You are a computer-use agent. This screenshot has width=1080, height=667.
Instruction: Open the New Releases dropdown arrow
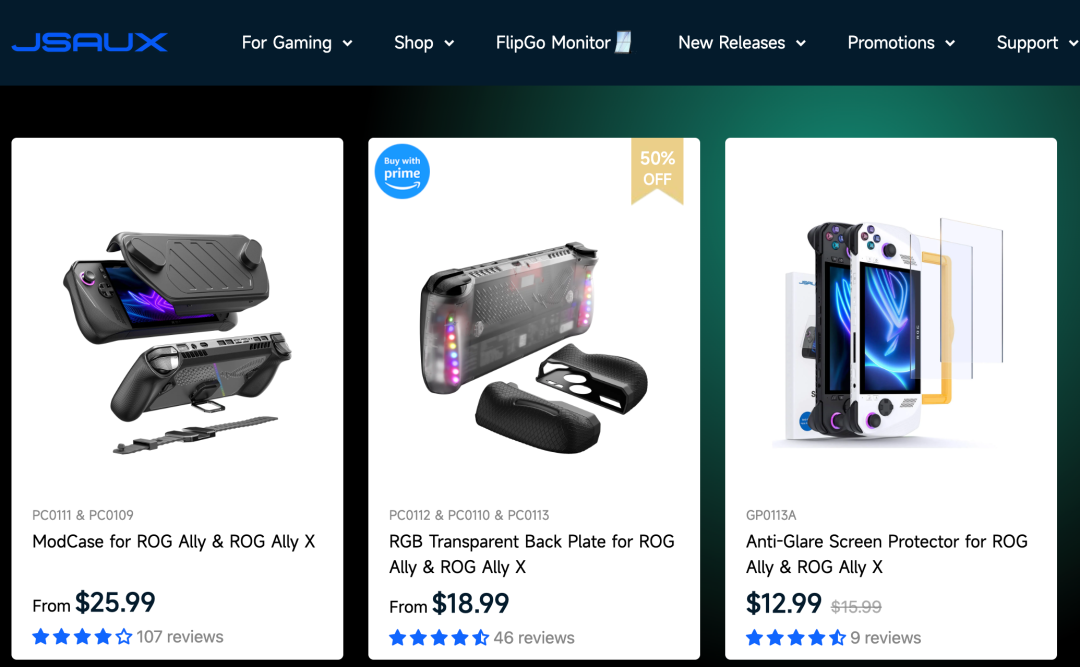tap(801, 44)
